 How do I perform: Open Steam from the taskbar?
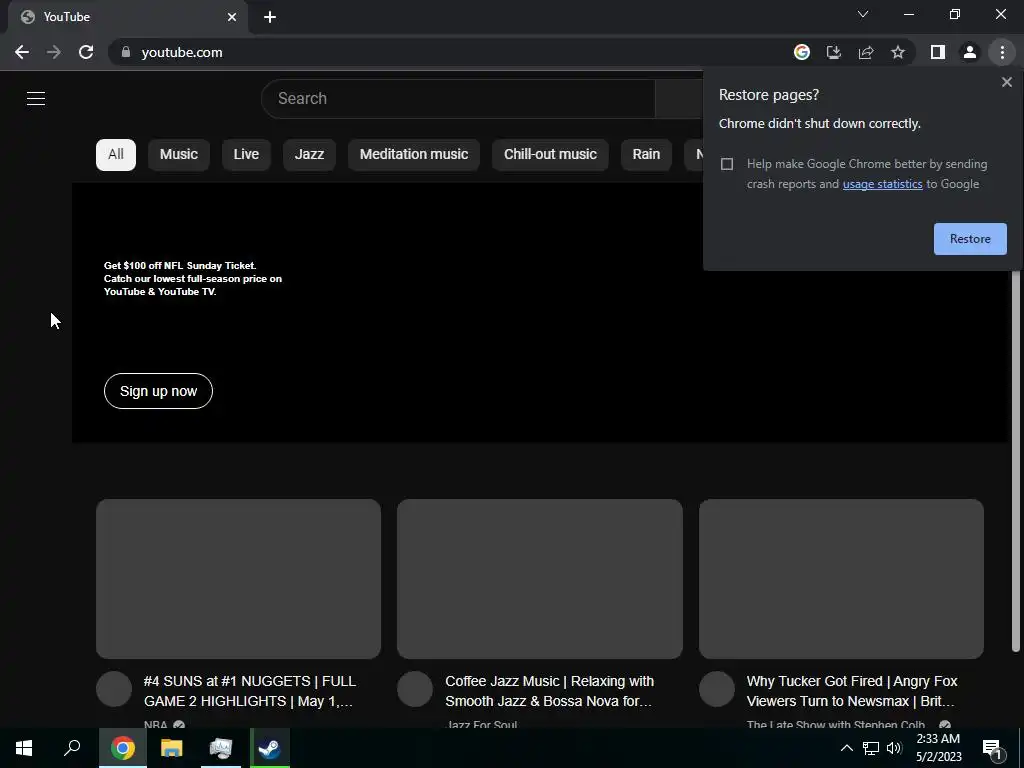[270, 748]
